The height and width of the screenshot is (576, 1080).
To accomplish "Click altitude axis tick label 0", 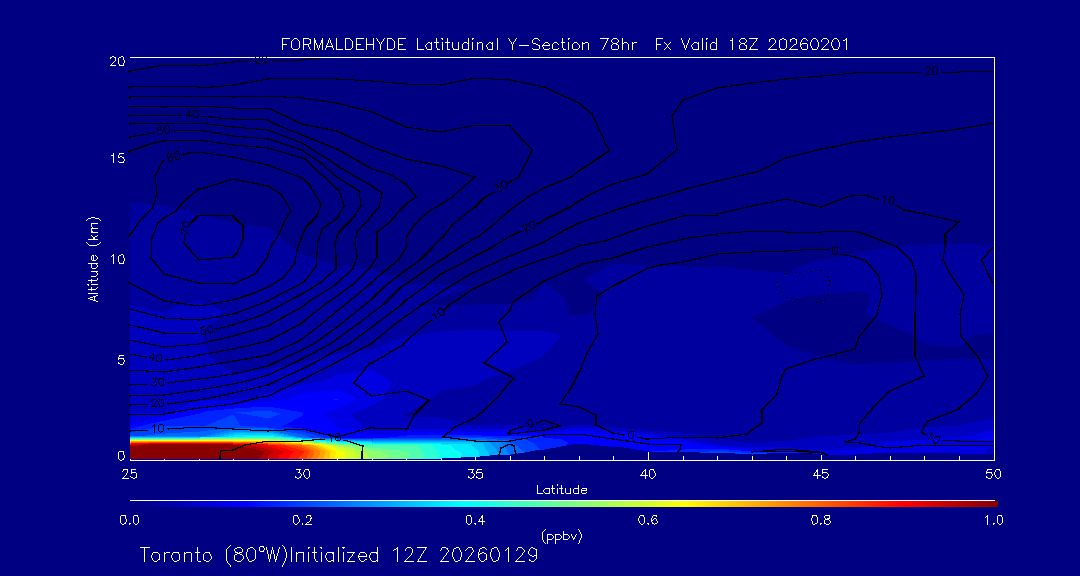I will click(x=121, y=455).
